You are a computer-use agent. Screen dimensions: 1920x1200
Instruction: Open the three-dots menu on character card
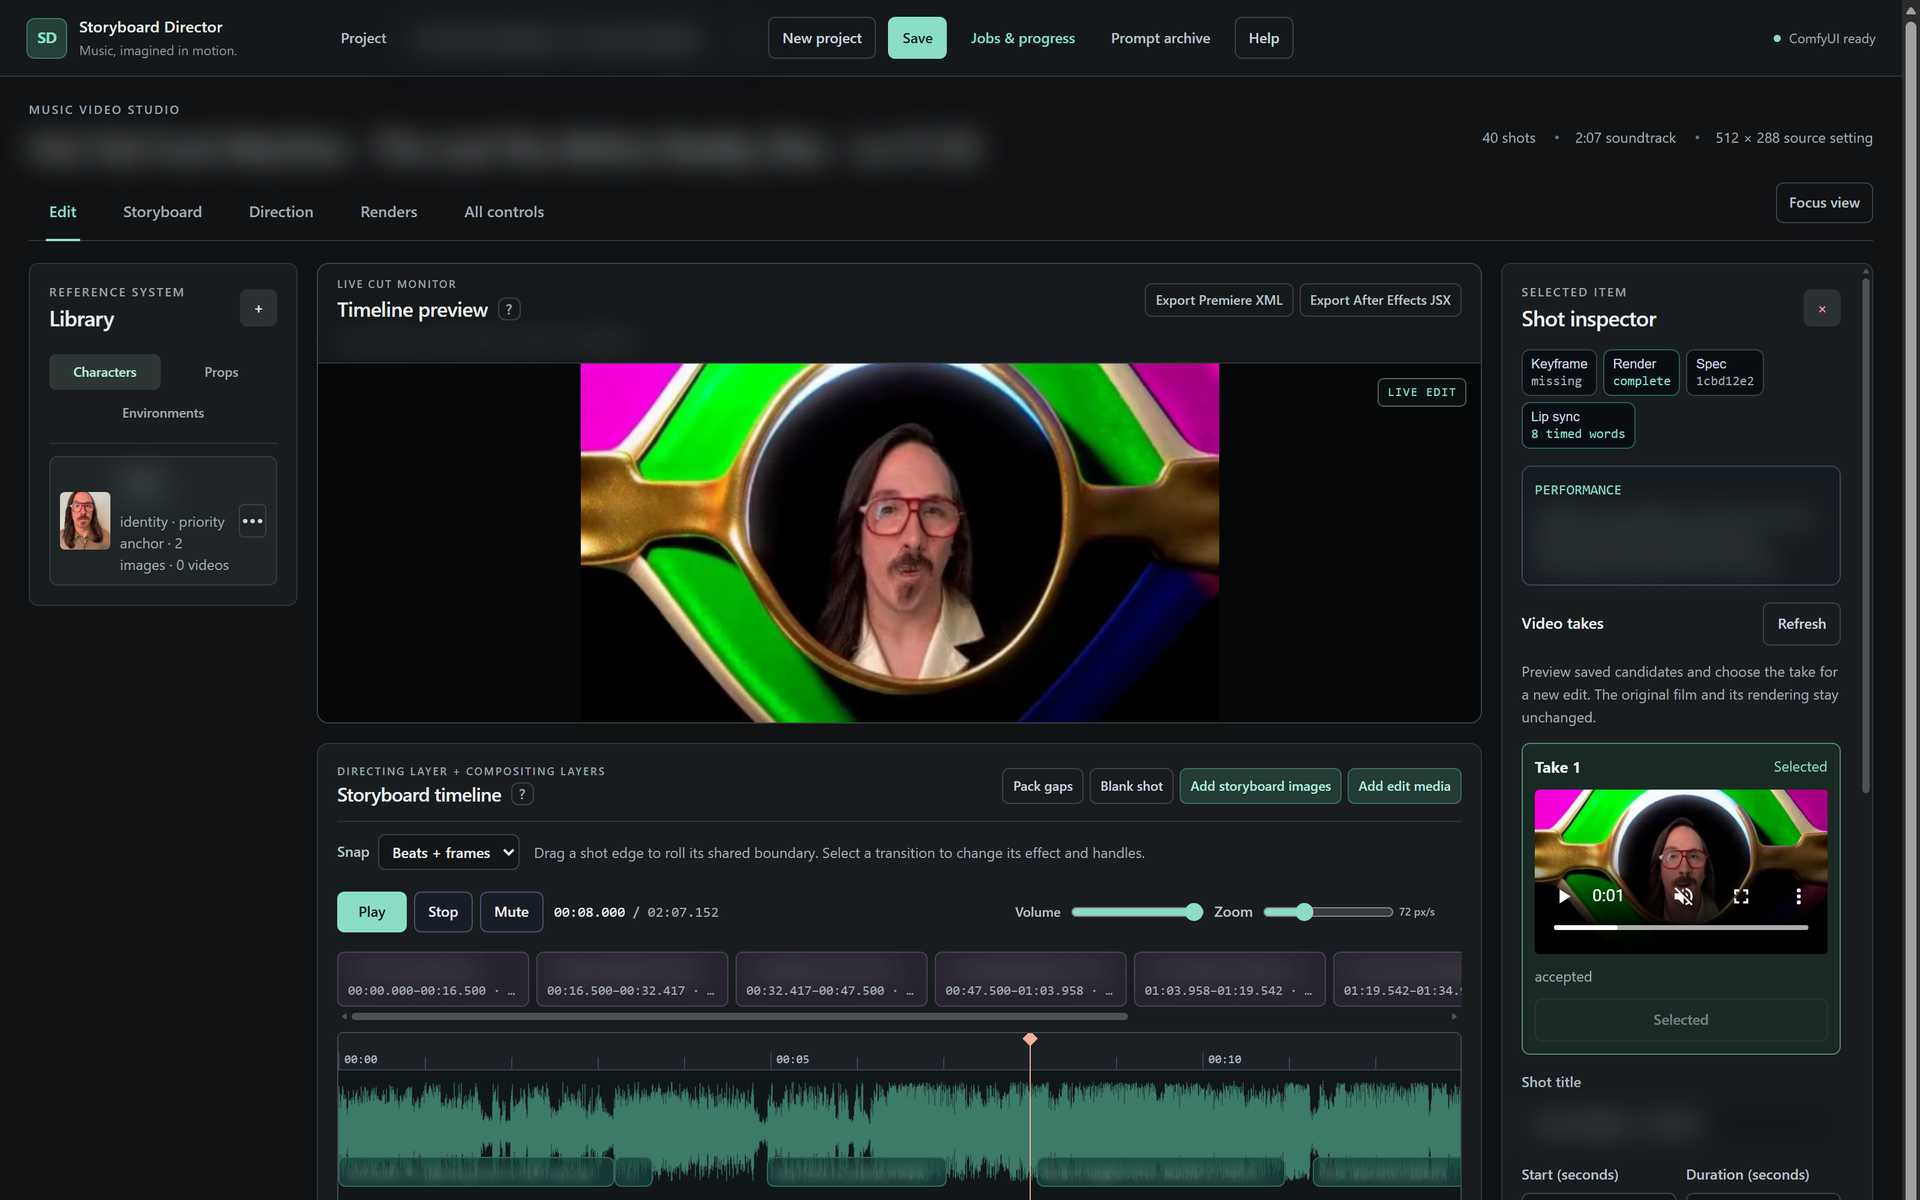click(252, 521)
